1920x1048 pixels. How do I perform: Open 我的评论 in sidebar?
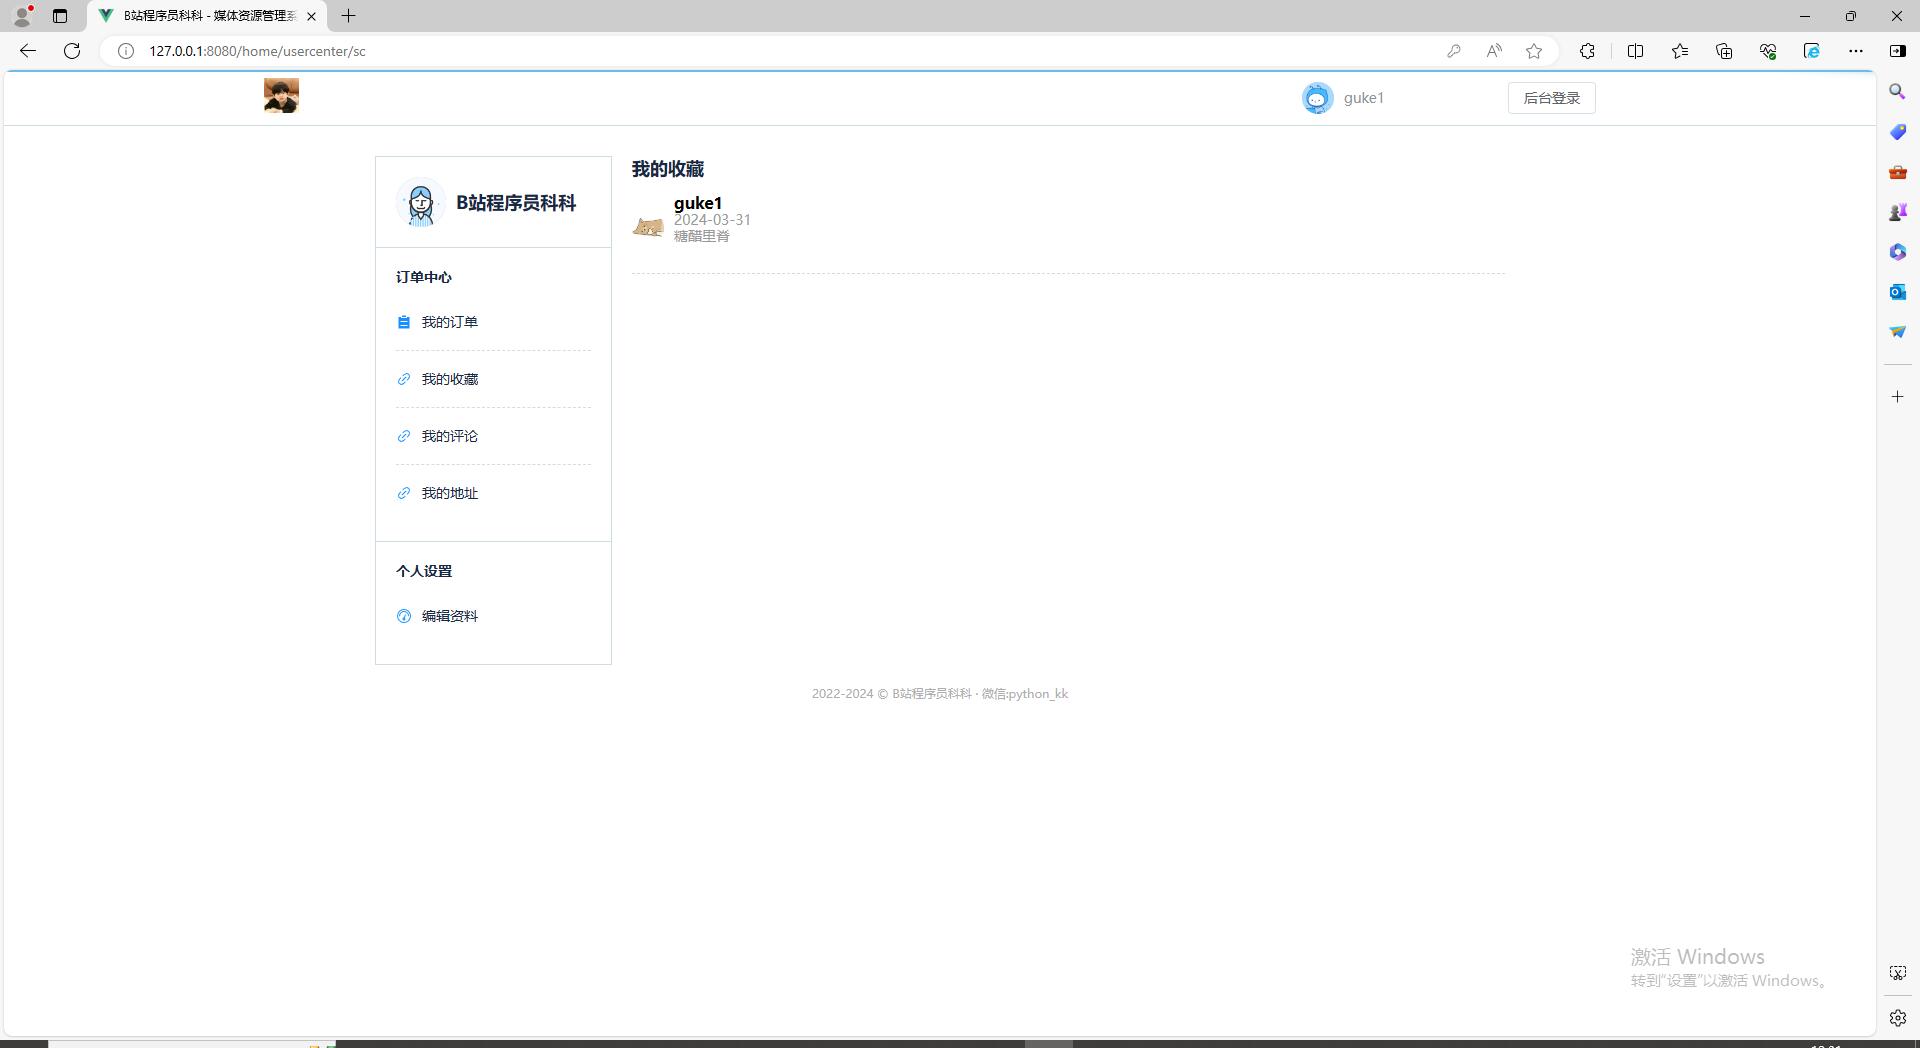(449, 436)
